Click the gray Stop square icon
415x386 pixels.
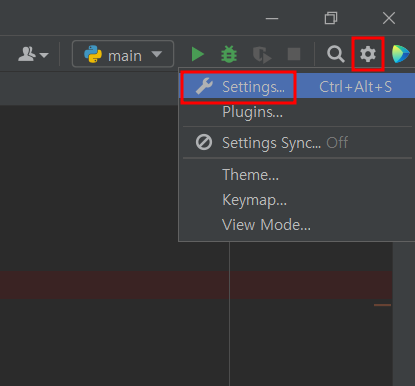click(294, 54)
